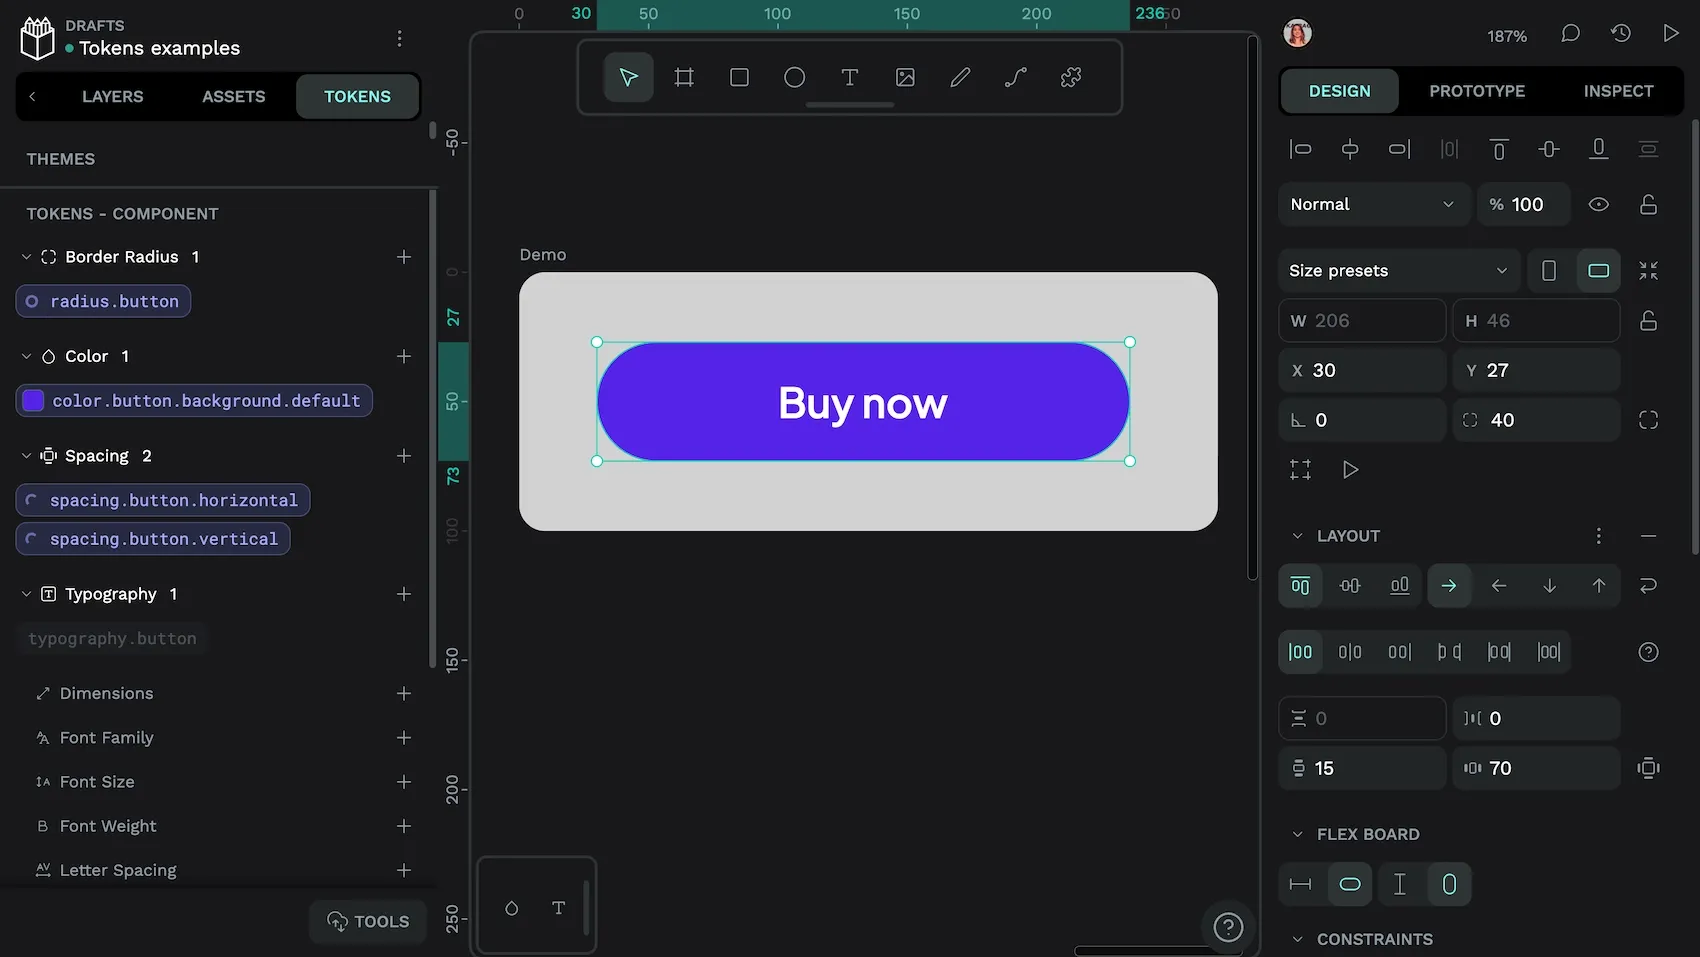1700x957 pixels.
Task: Switch to the Layers tab
Action: point(112,96)
